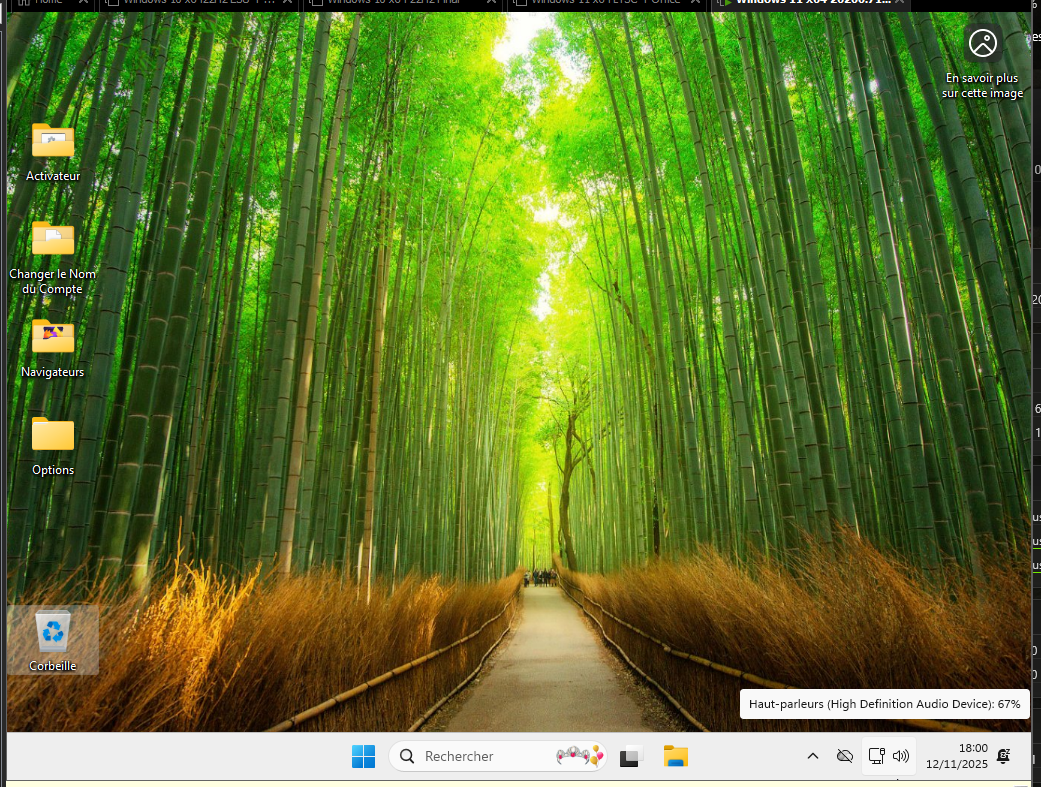Click the speaker volume icon in the tray
Image resolution: width=1041 pixels, height=787 pixels.
(x=901, y=756)
